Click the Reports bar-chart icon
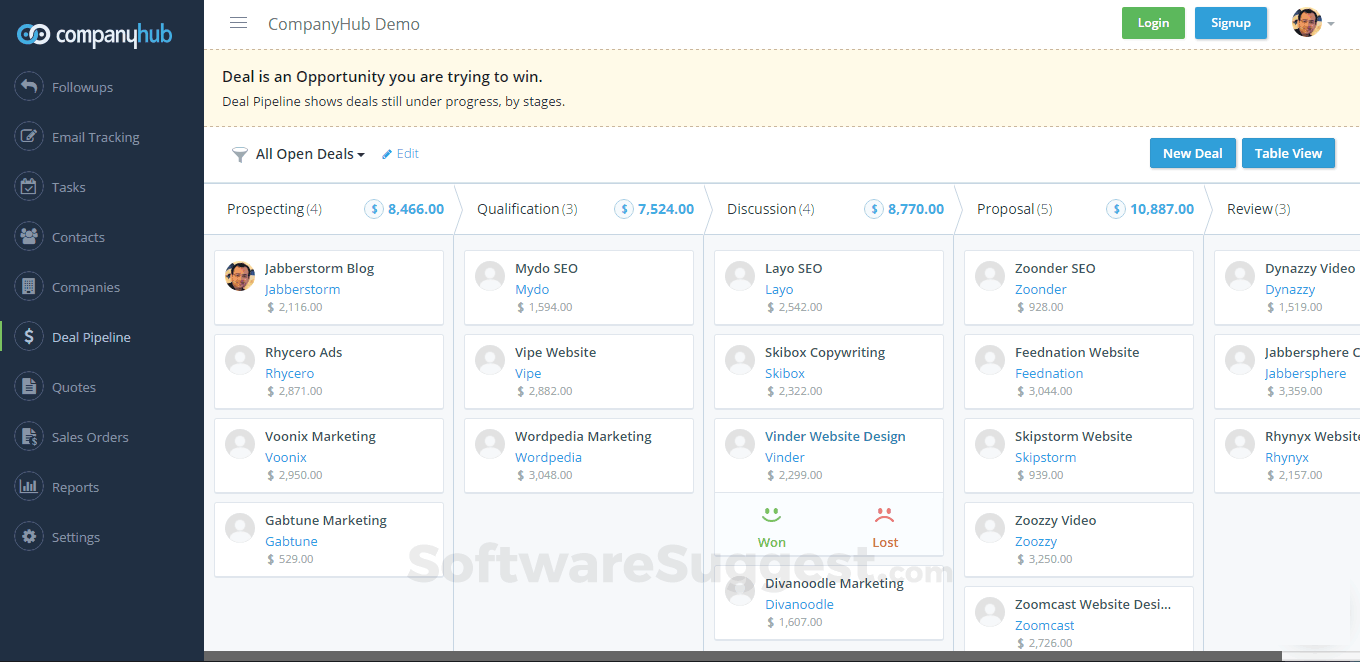Screen dimensions: 1360x662 (29, 487)
